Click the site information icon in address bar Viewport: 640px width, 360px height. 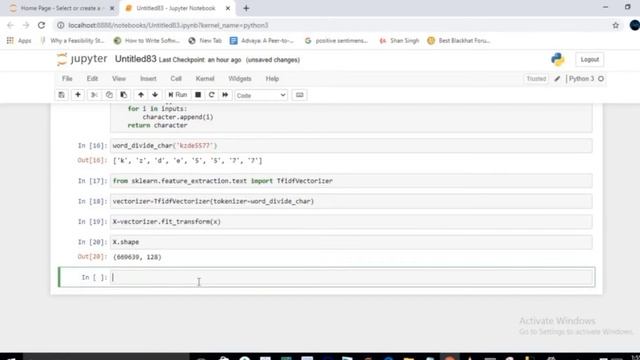60,25
